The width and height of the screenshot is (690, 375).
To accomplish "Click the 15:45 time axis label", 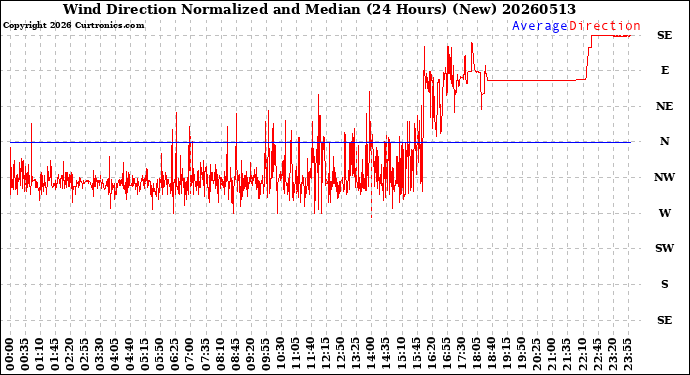I will (416, 354).
